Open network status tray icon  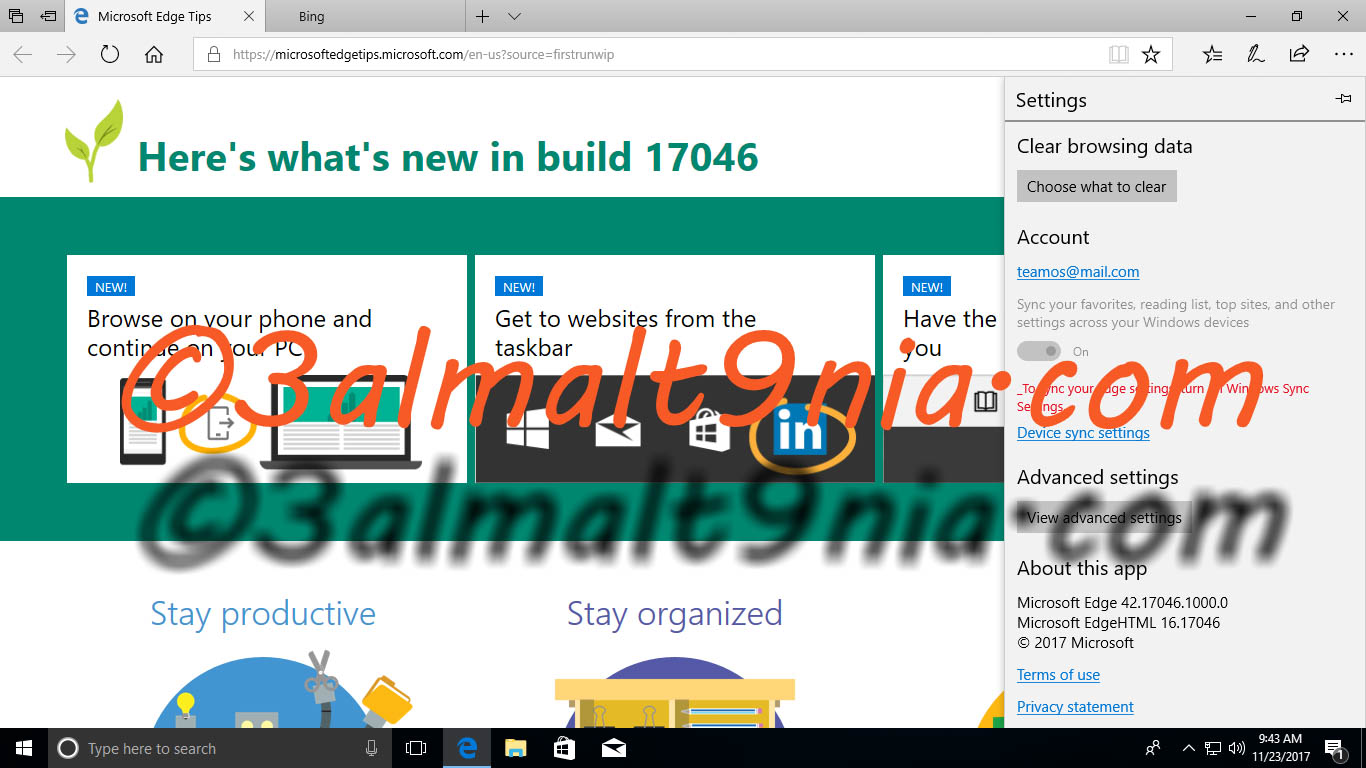(x=1212, y=748)
